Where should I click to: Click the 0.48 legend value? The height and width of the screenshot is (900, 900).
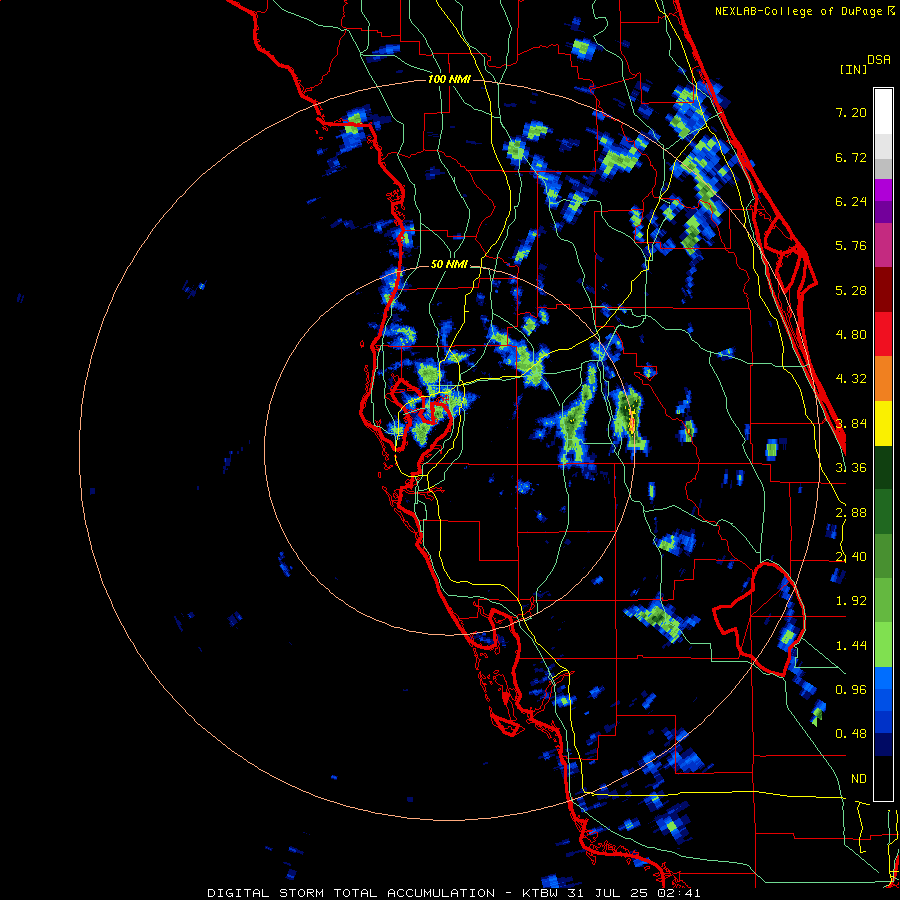click(x=851, y=734)
